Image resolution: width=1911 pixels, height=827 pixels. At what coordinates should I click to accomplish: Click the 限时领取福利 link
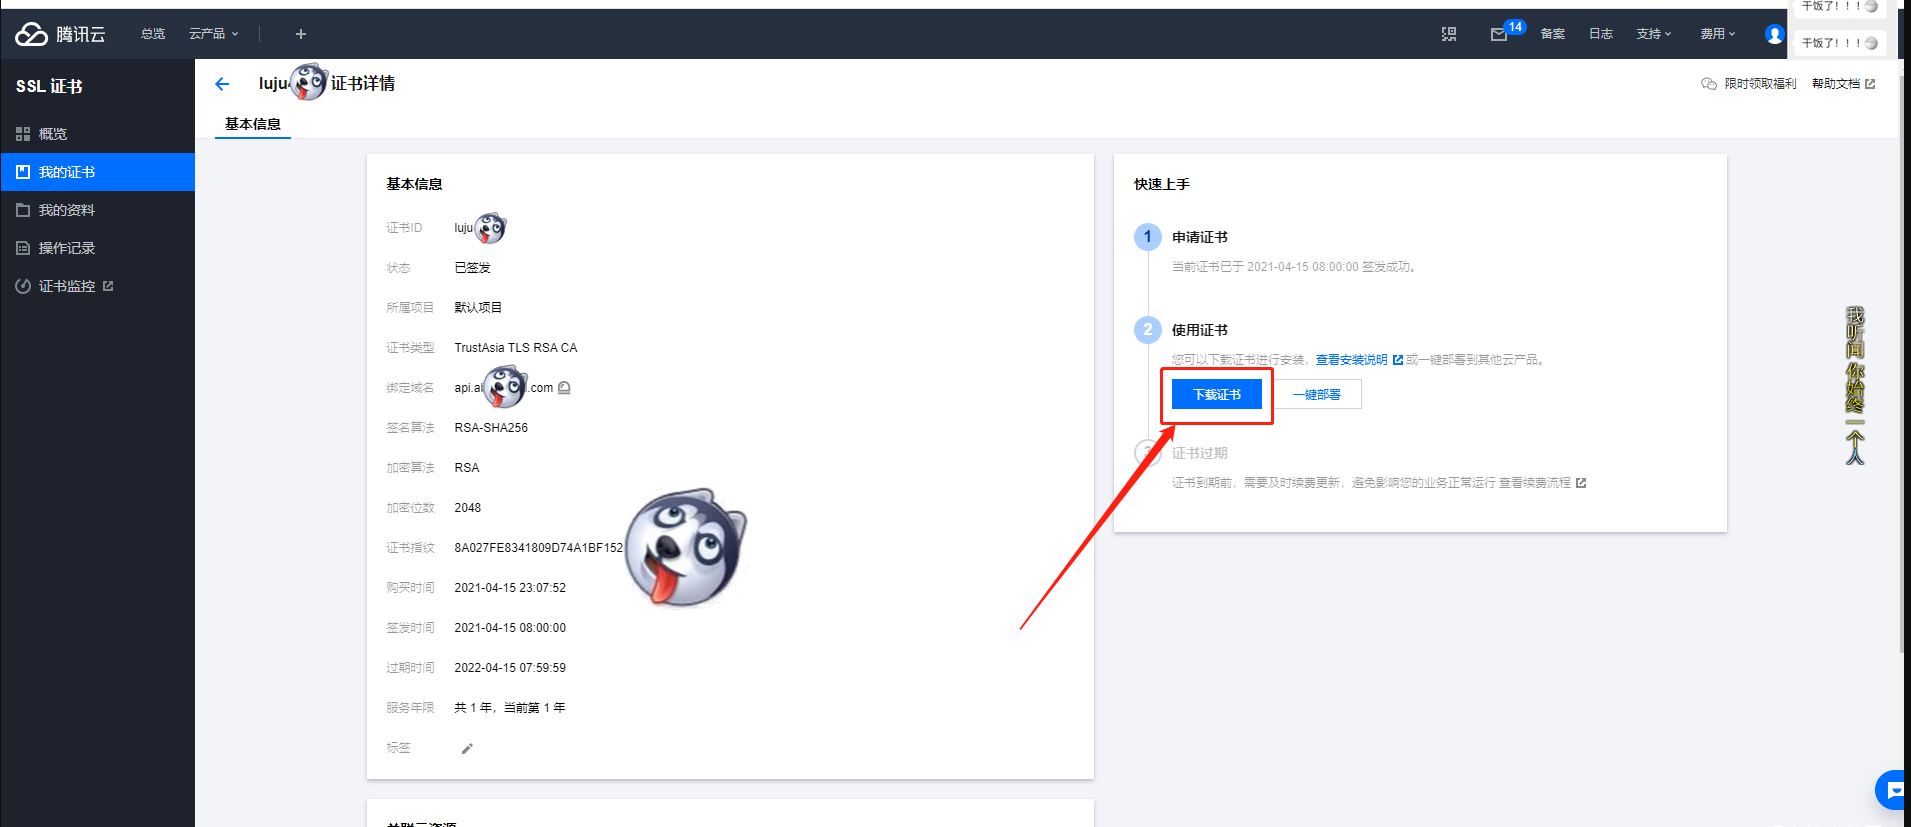(x=1749, y=84)
